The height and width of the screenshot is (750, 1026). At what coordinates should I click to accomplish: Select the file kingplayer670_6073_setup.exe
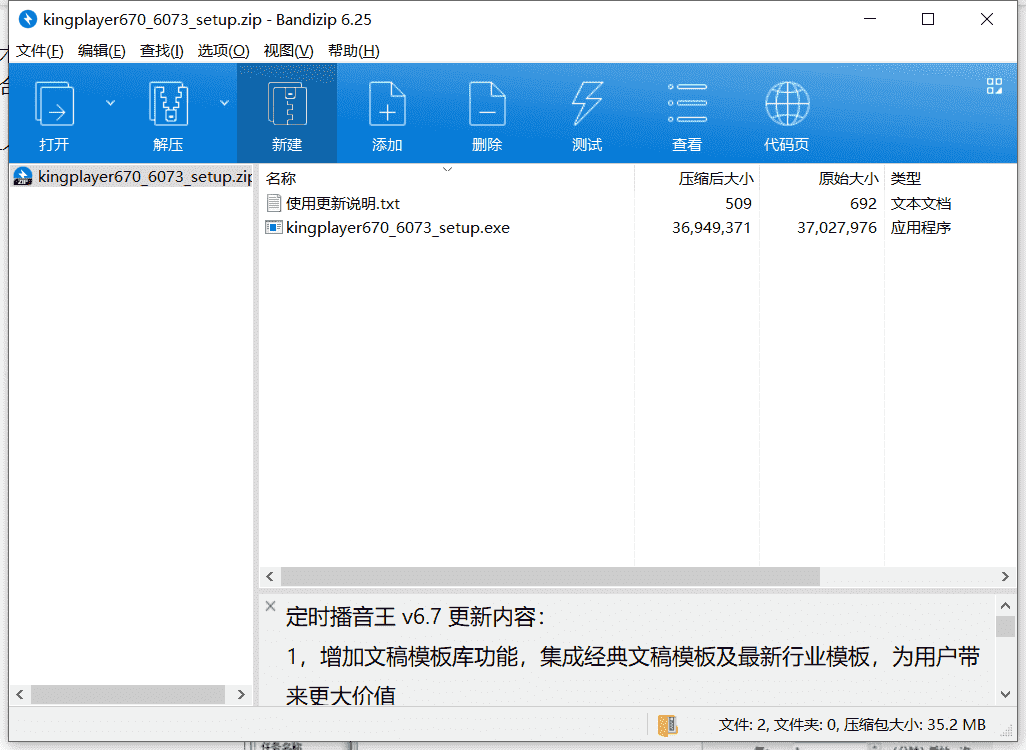tap(398, 228)
